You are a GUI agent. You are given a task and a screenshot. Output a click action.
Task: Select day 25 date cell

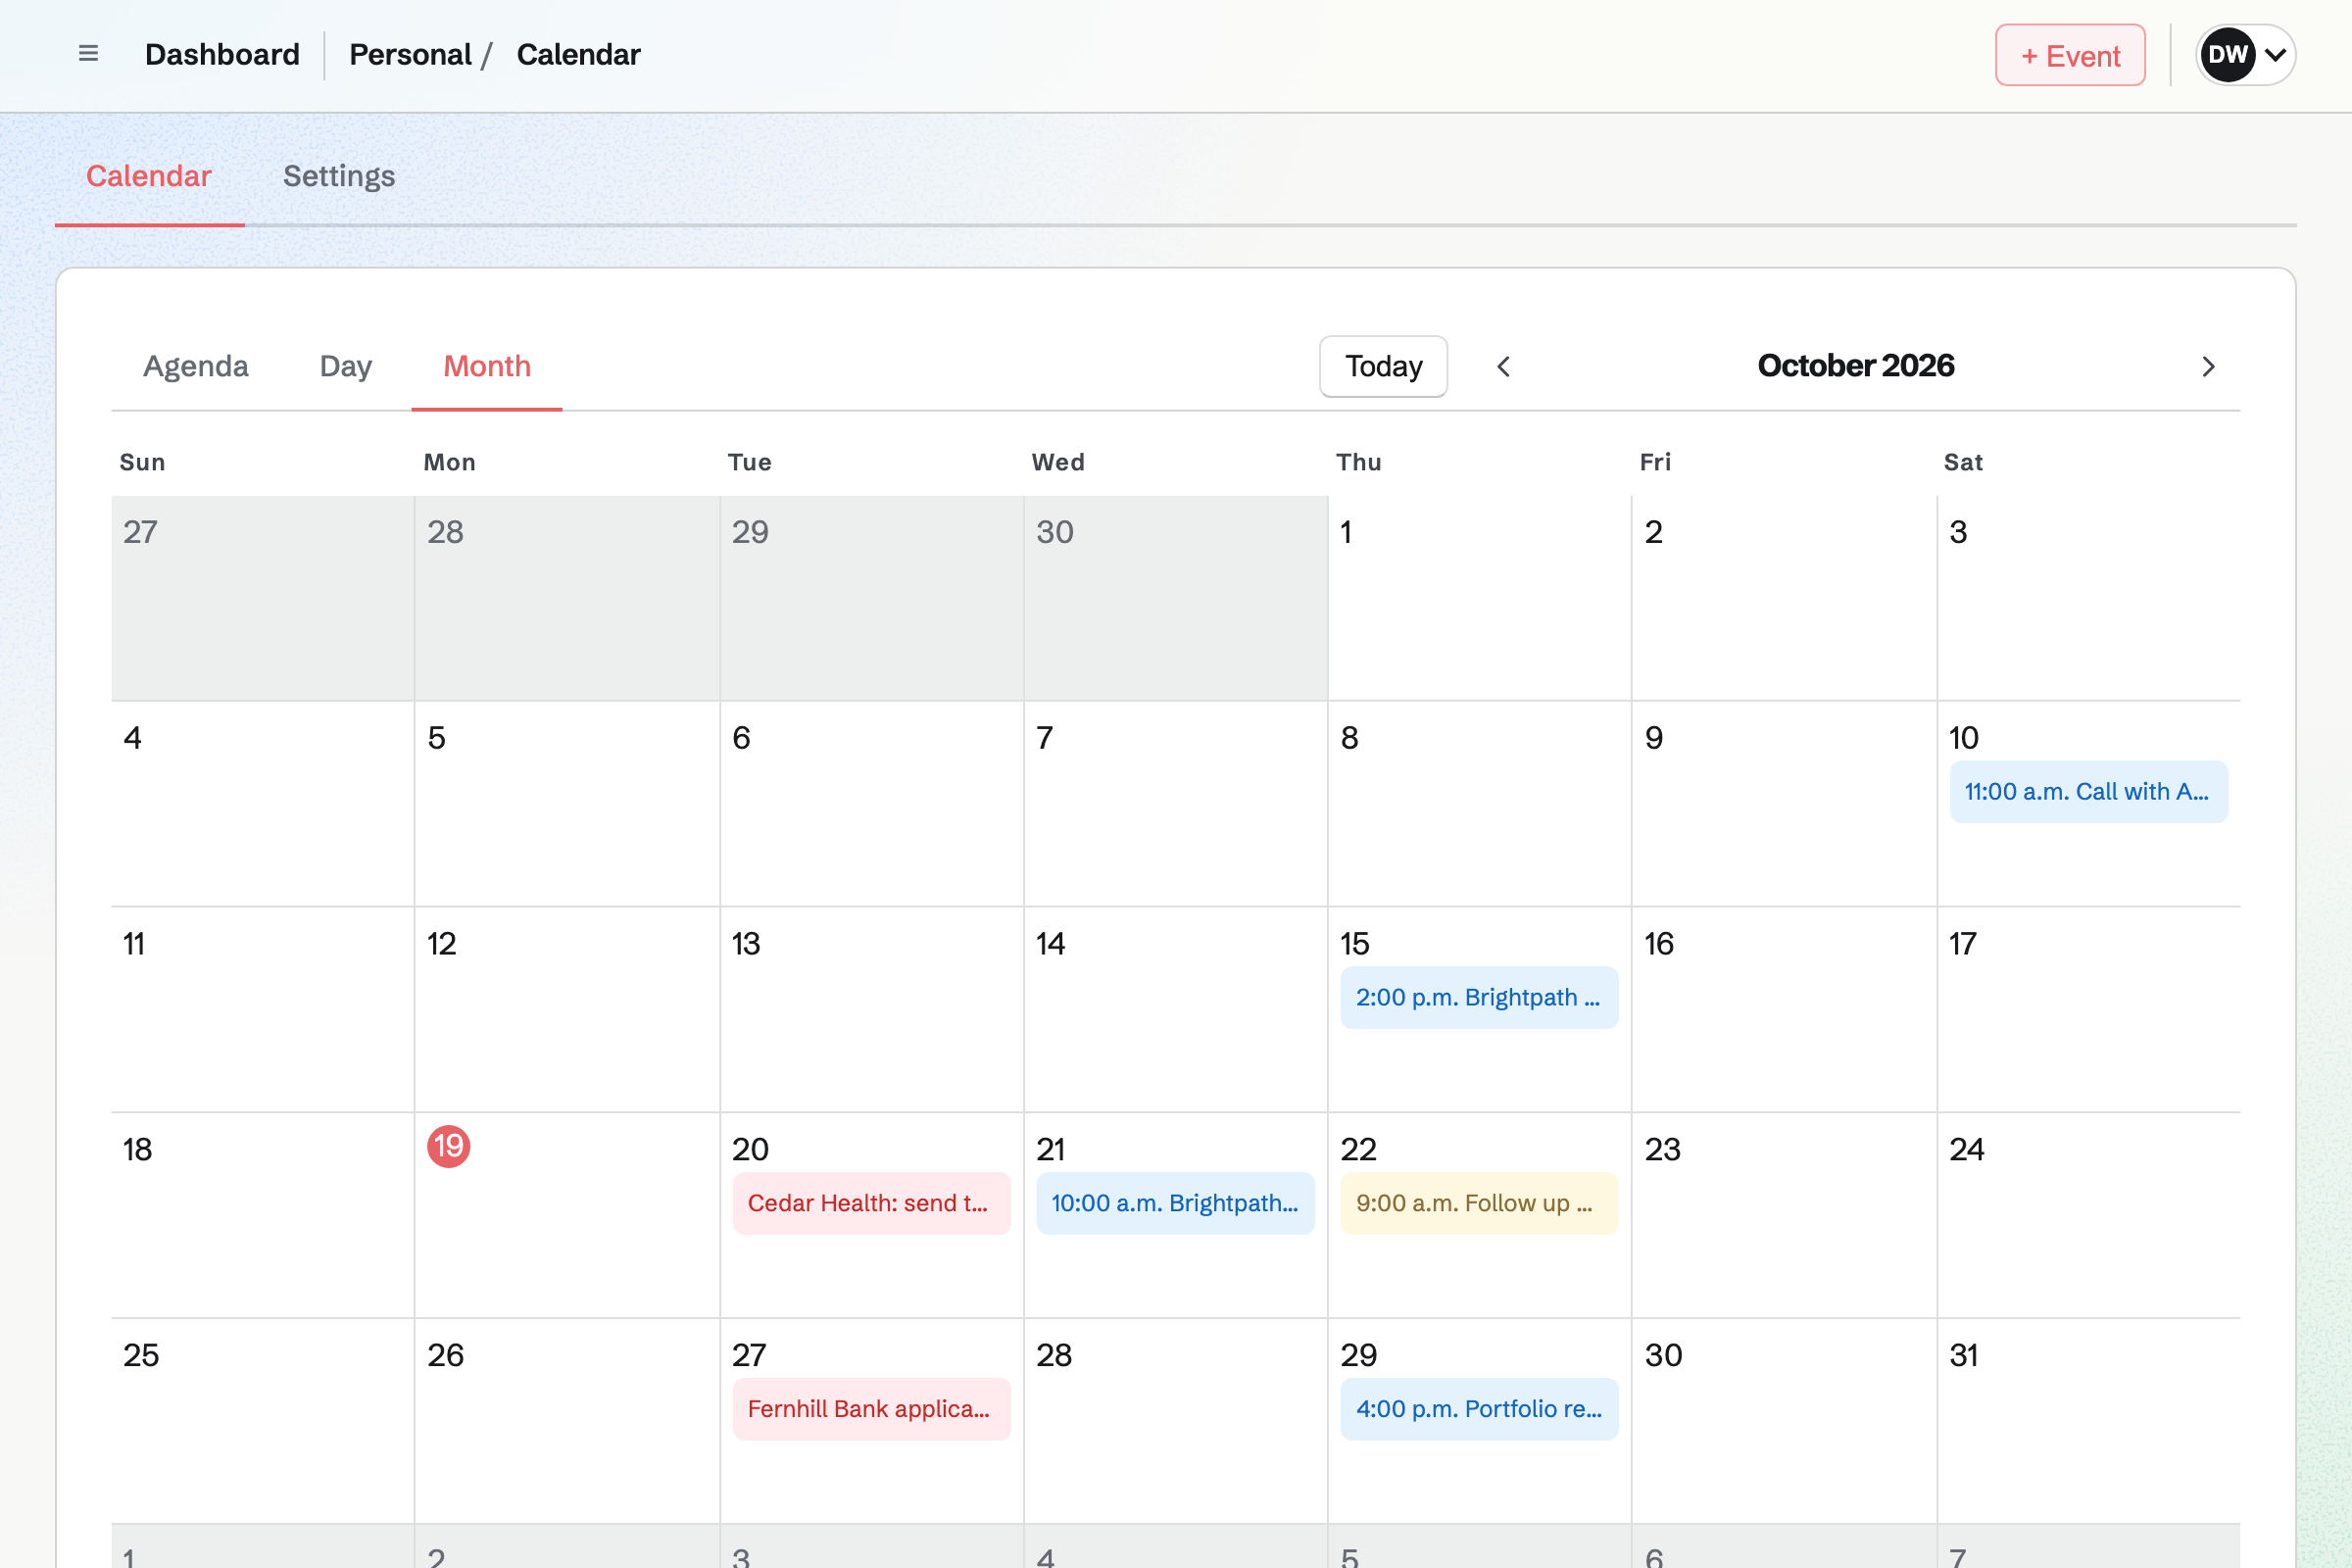[x=263, y=1422]
